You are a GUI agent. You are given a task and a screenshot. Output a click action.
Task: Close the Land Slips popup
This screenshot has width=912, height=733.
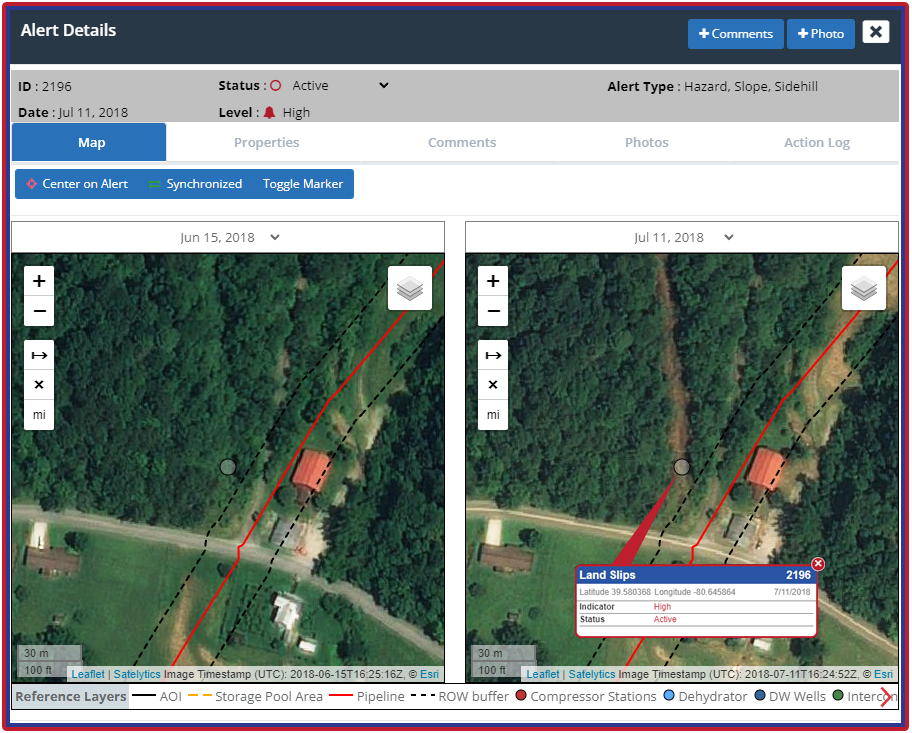[x=818, y=564]
